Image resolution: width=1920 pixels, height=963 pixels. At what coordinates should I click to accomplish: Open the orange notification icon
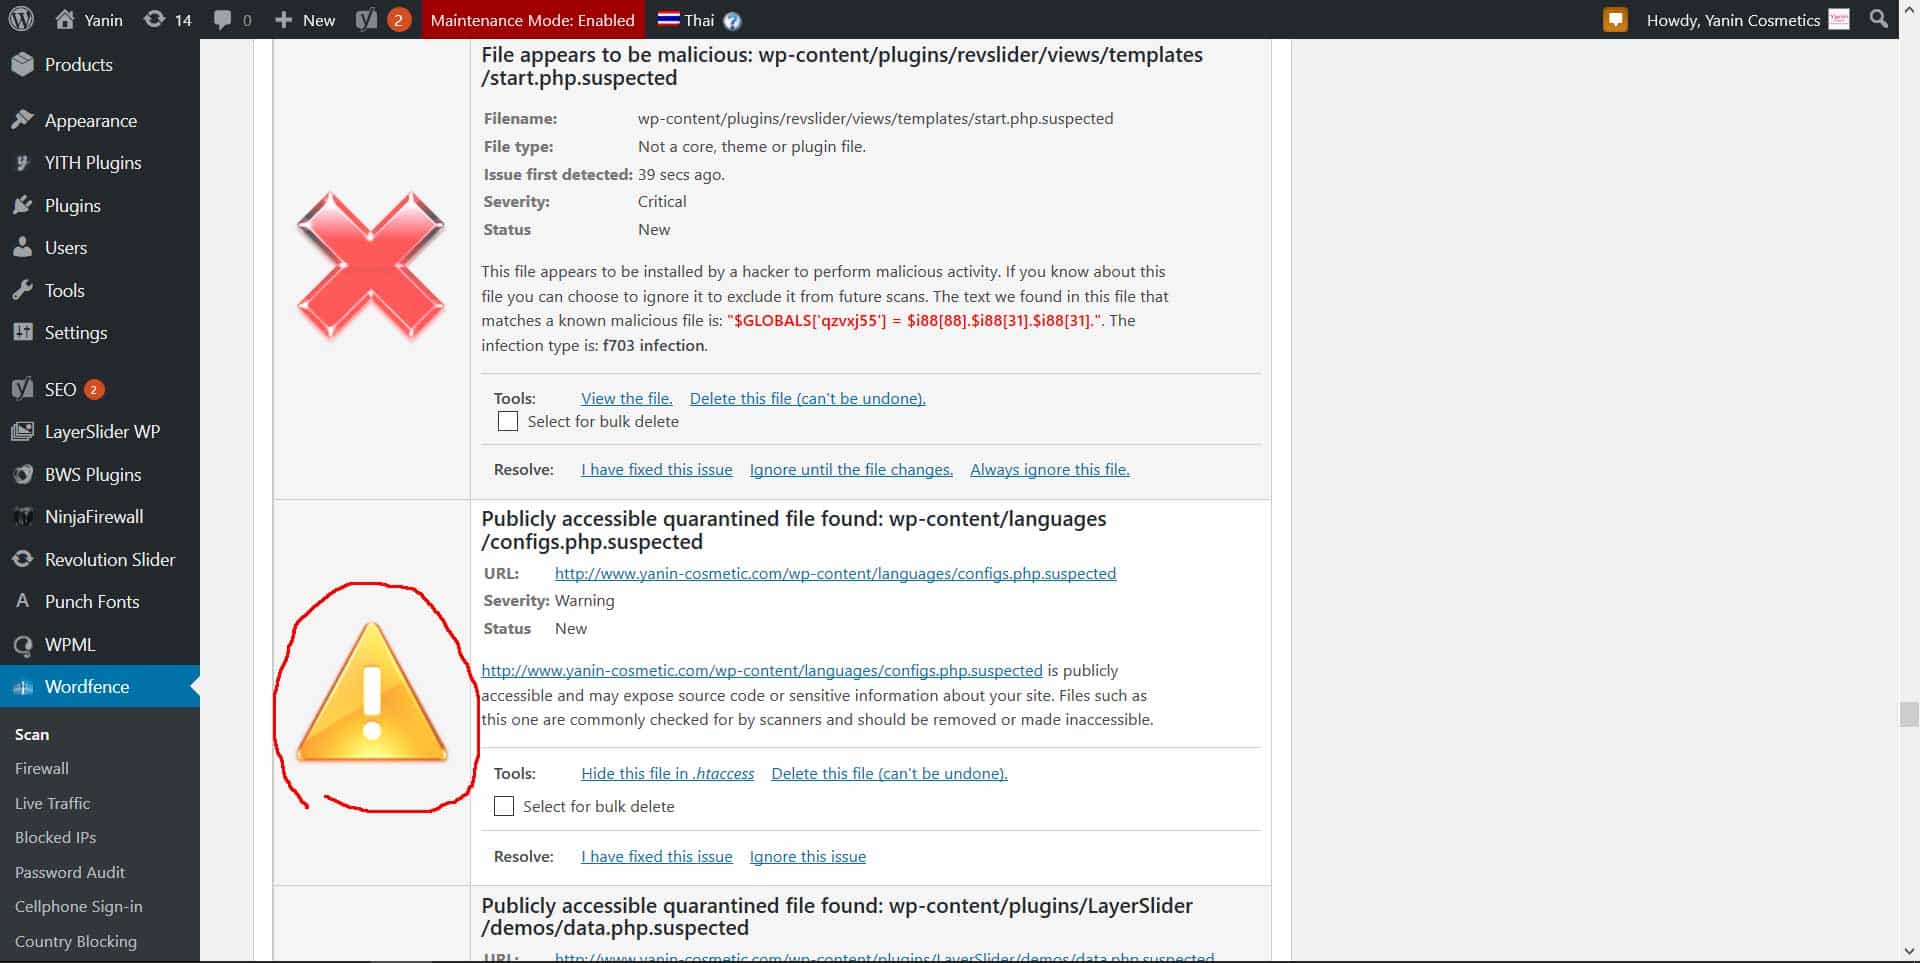point(1615,20)
